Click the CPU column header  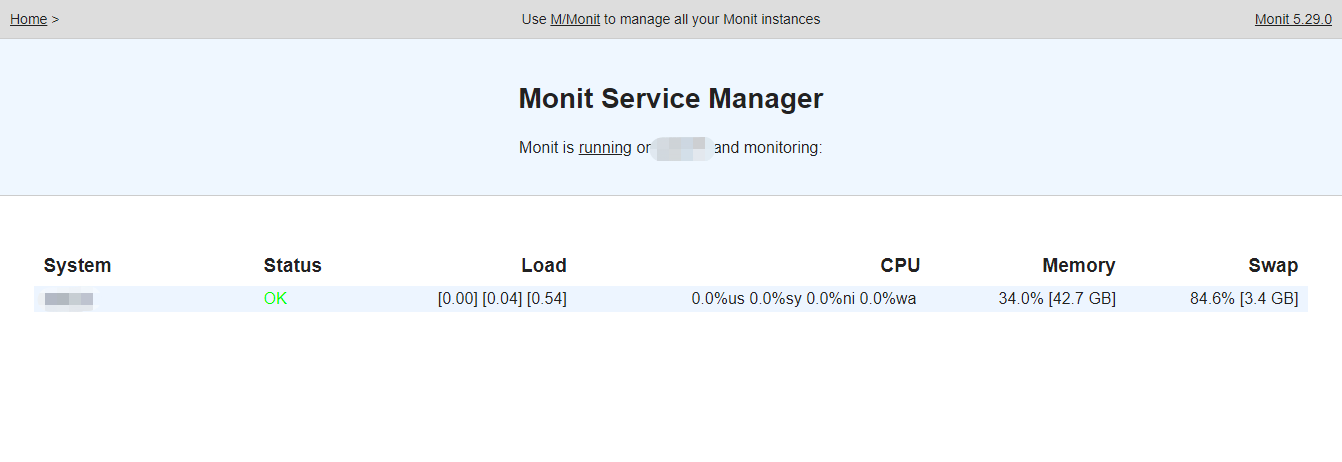tap(900, 265)
